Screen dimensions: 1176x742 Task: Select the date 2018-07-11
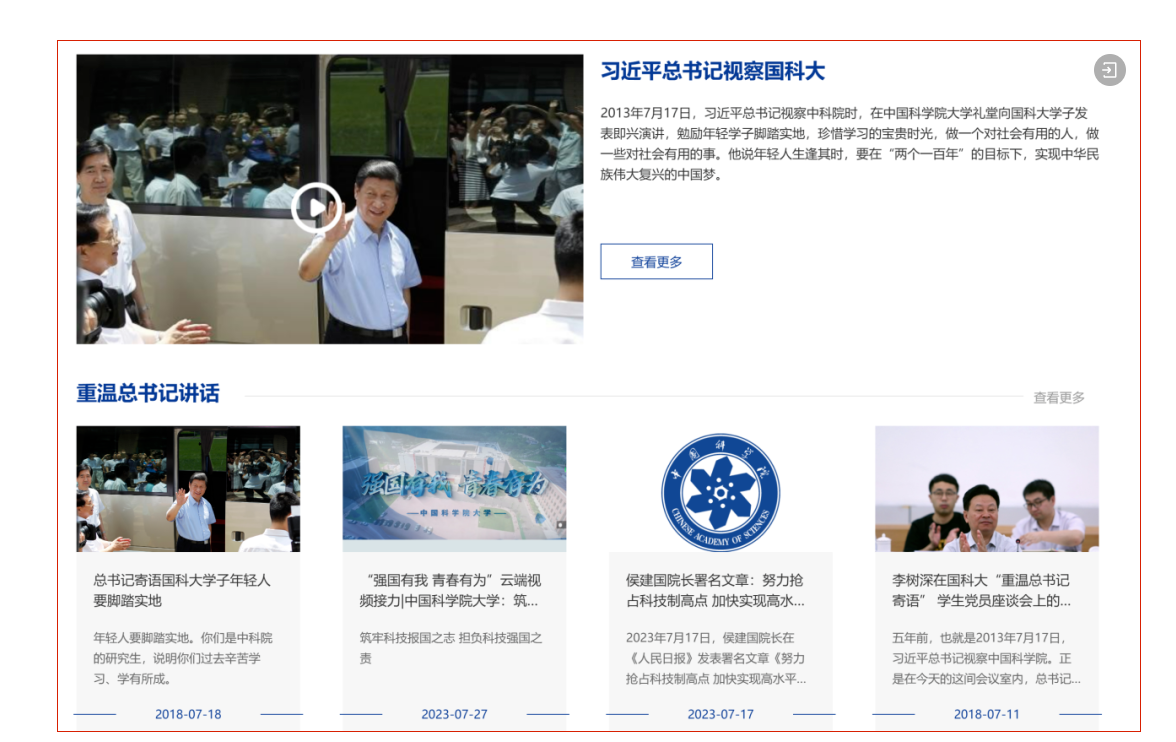[987, 714]
